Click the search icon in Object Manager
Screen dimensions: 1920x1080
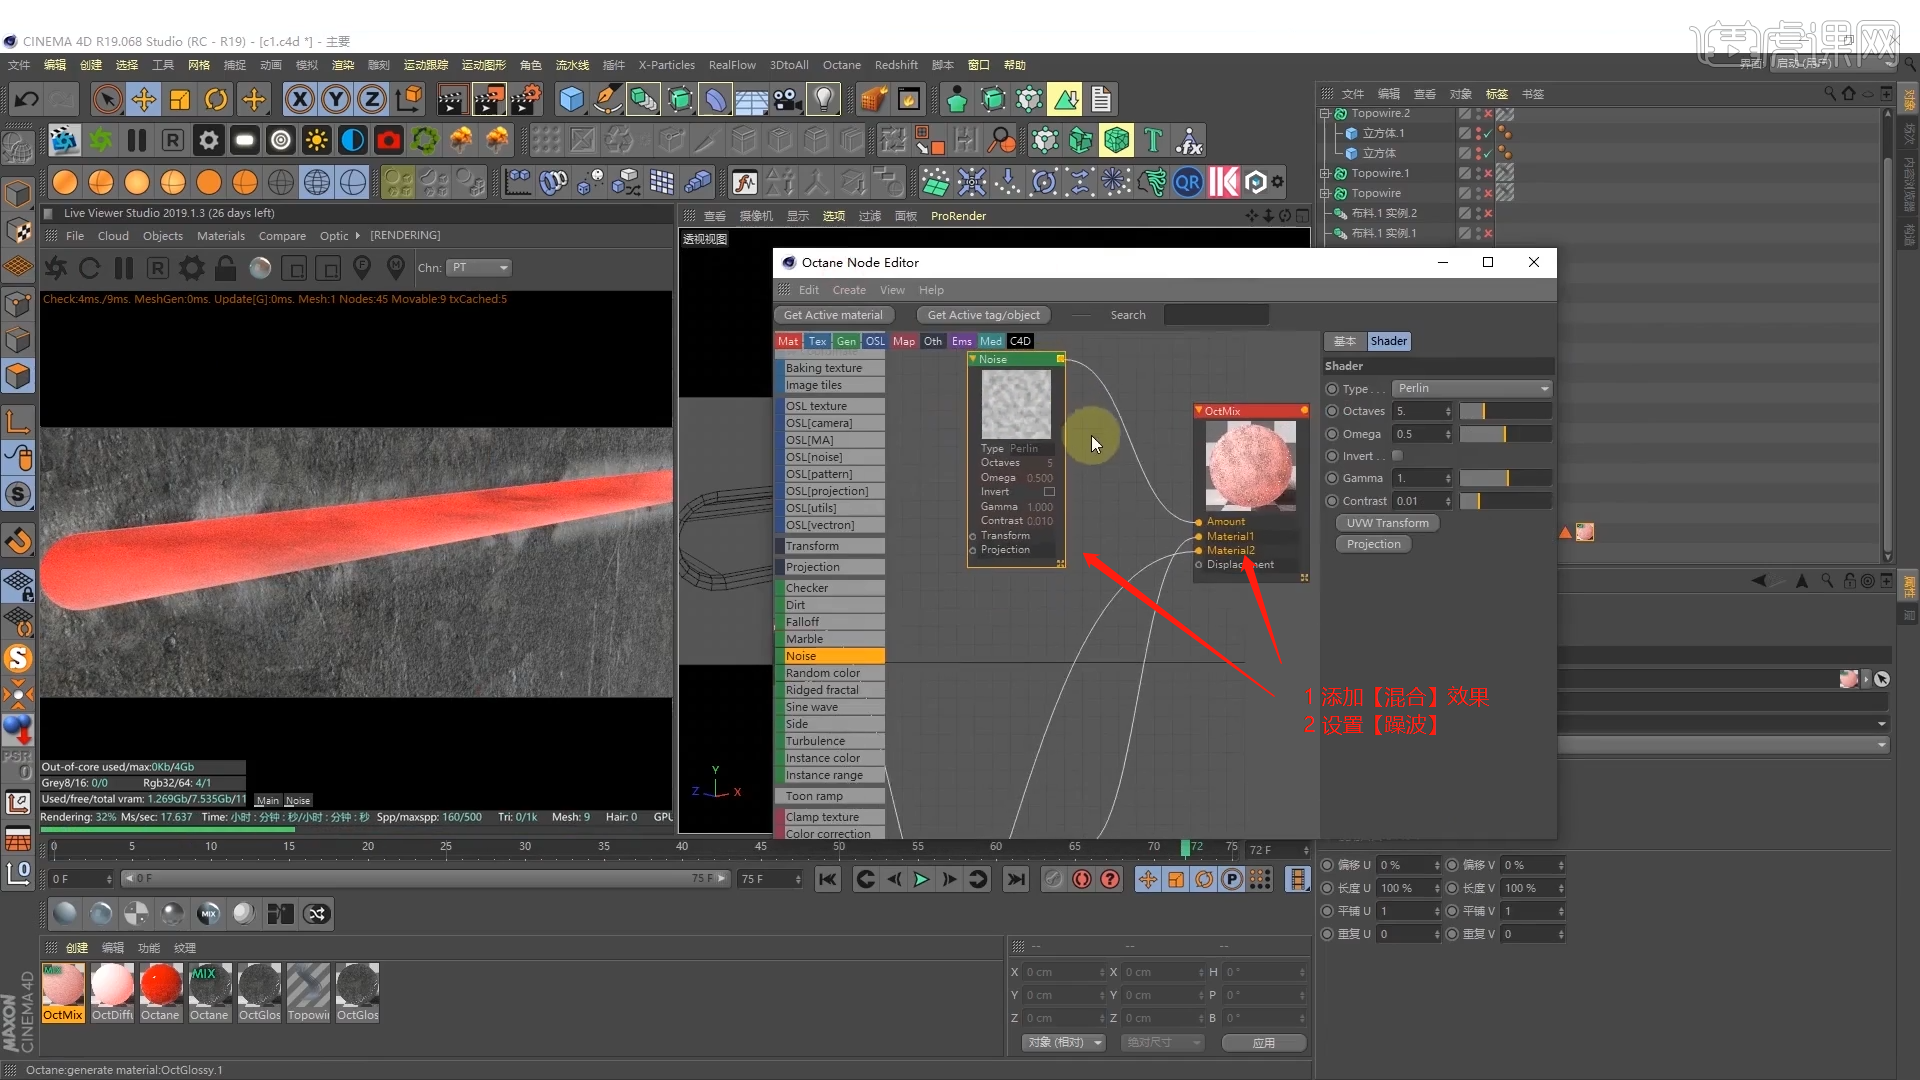pyautogui.click(x=1830, y=93)
